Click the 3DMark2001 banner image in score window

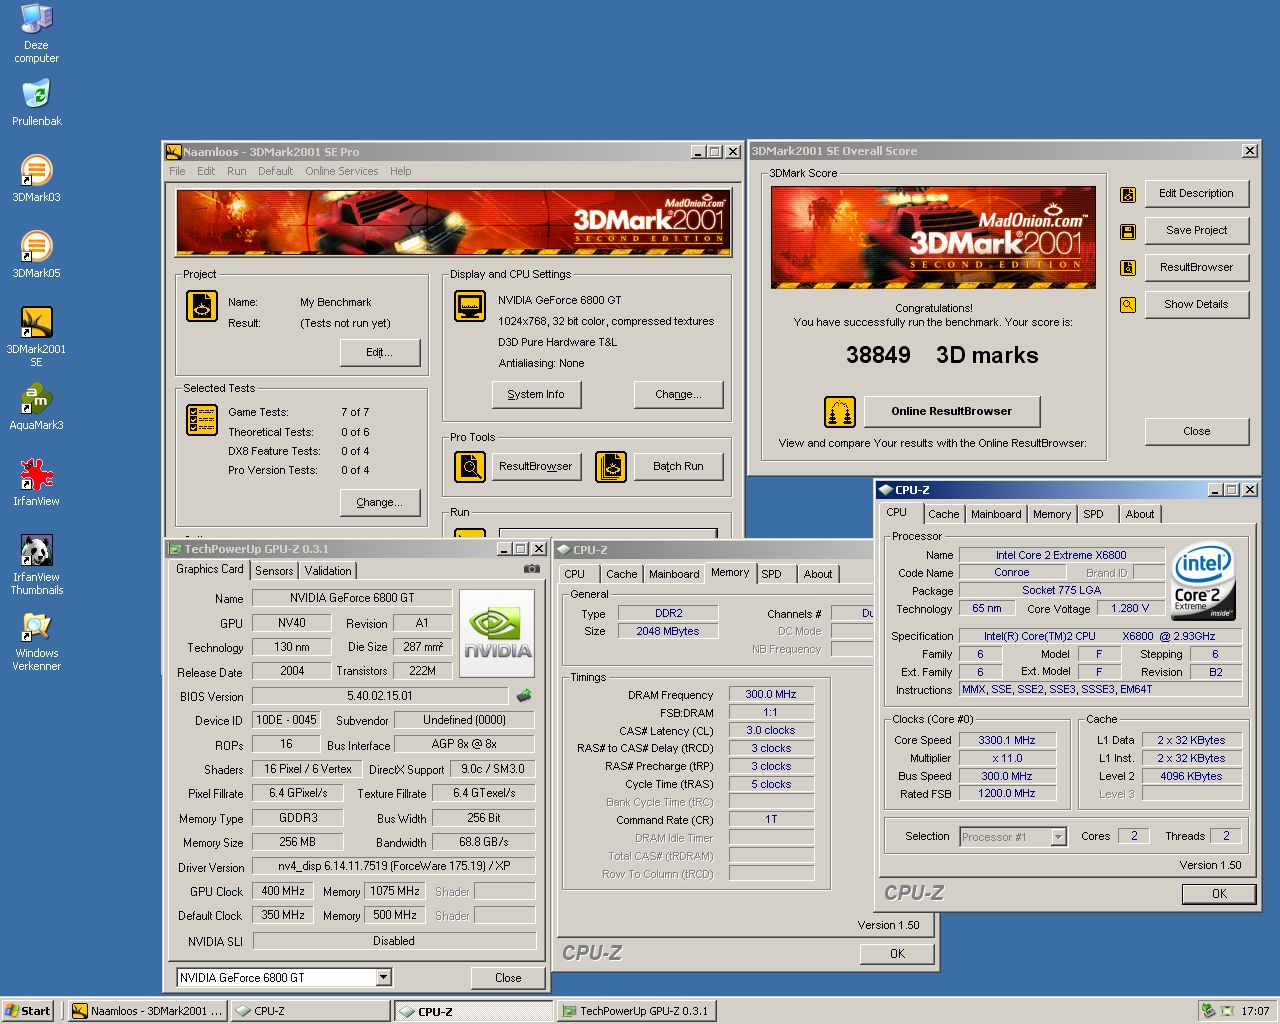[x=933, y=237]
